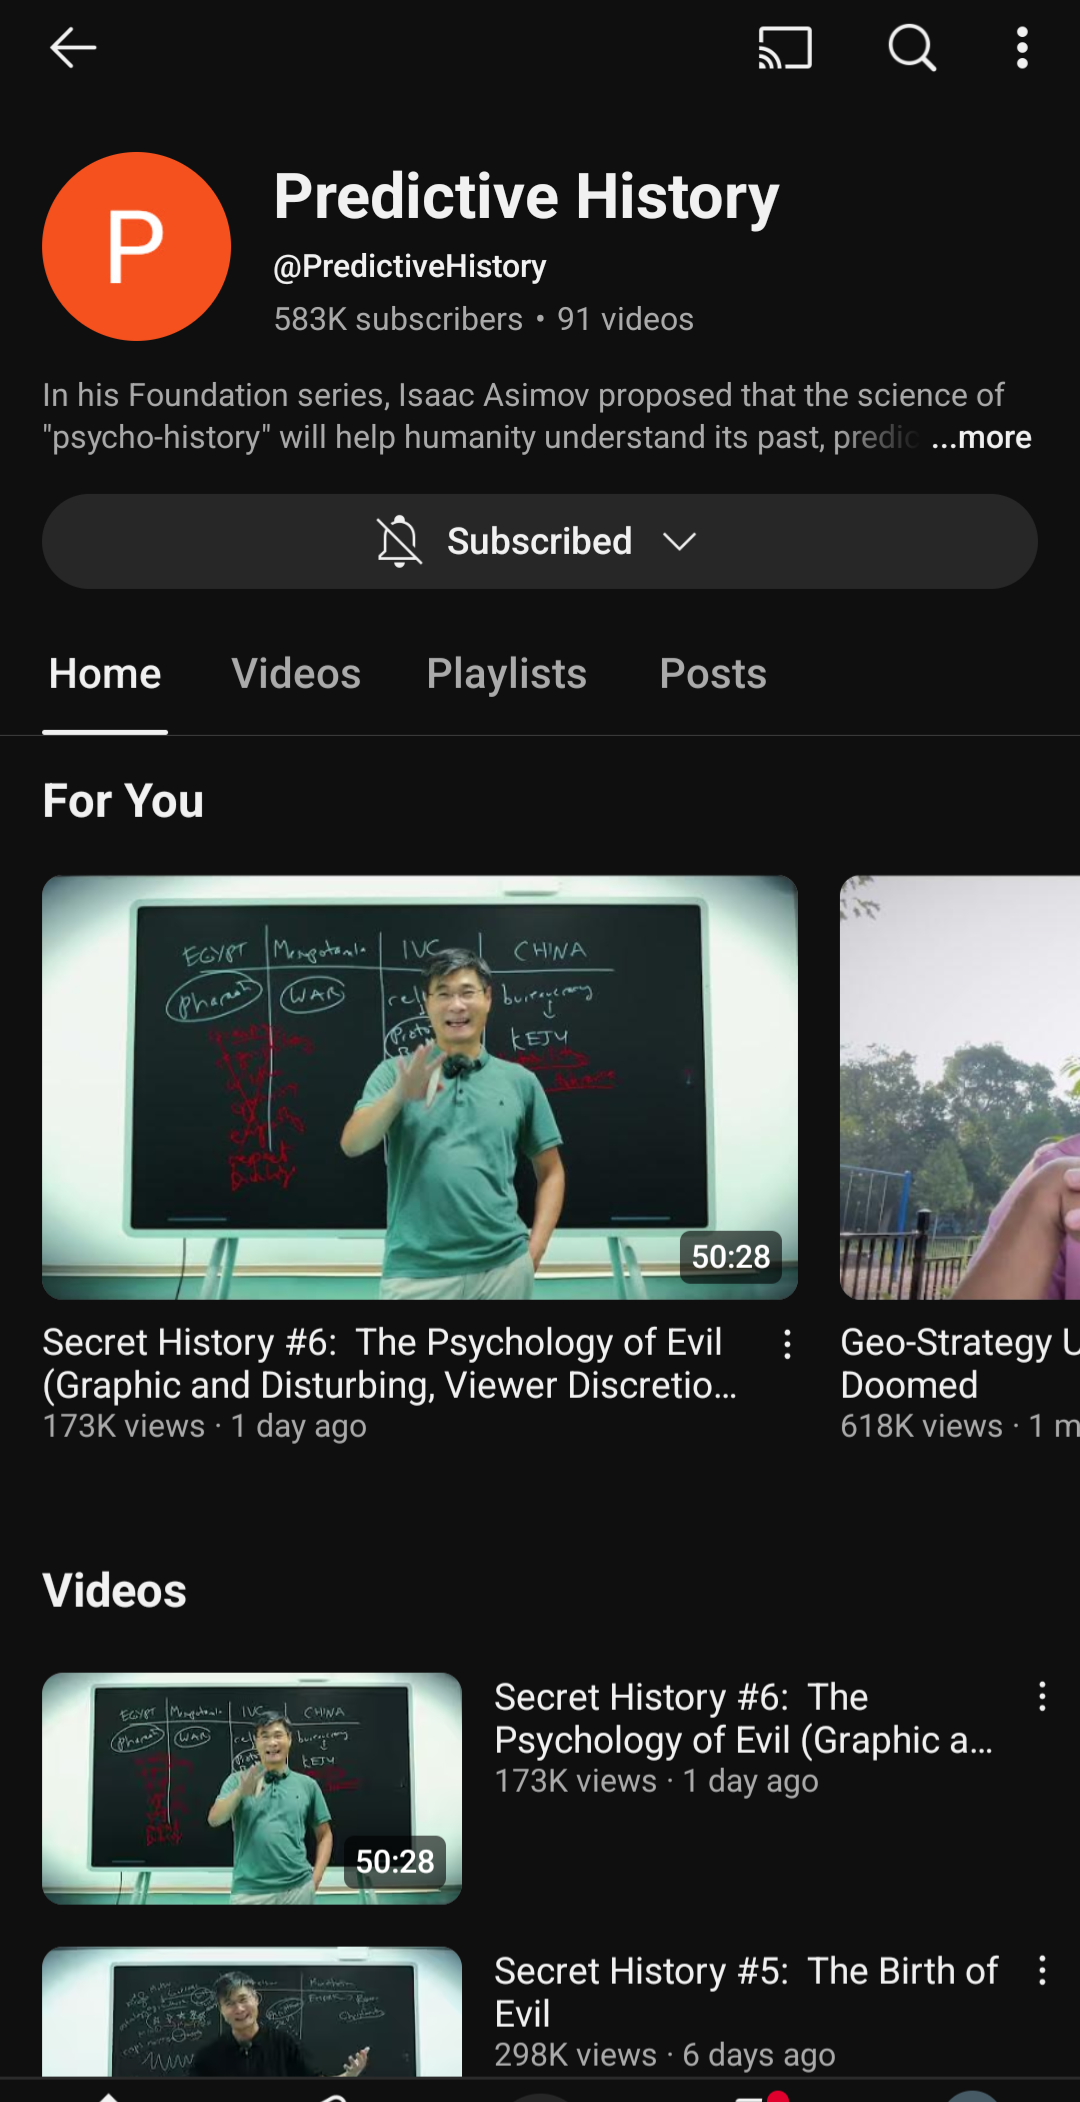The height and width of the screenshot is (2102, 1080).
Task: Tap the 298K views · 6 days ago text
Action: tap(665, 2055)
